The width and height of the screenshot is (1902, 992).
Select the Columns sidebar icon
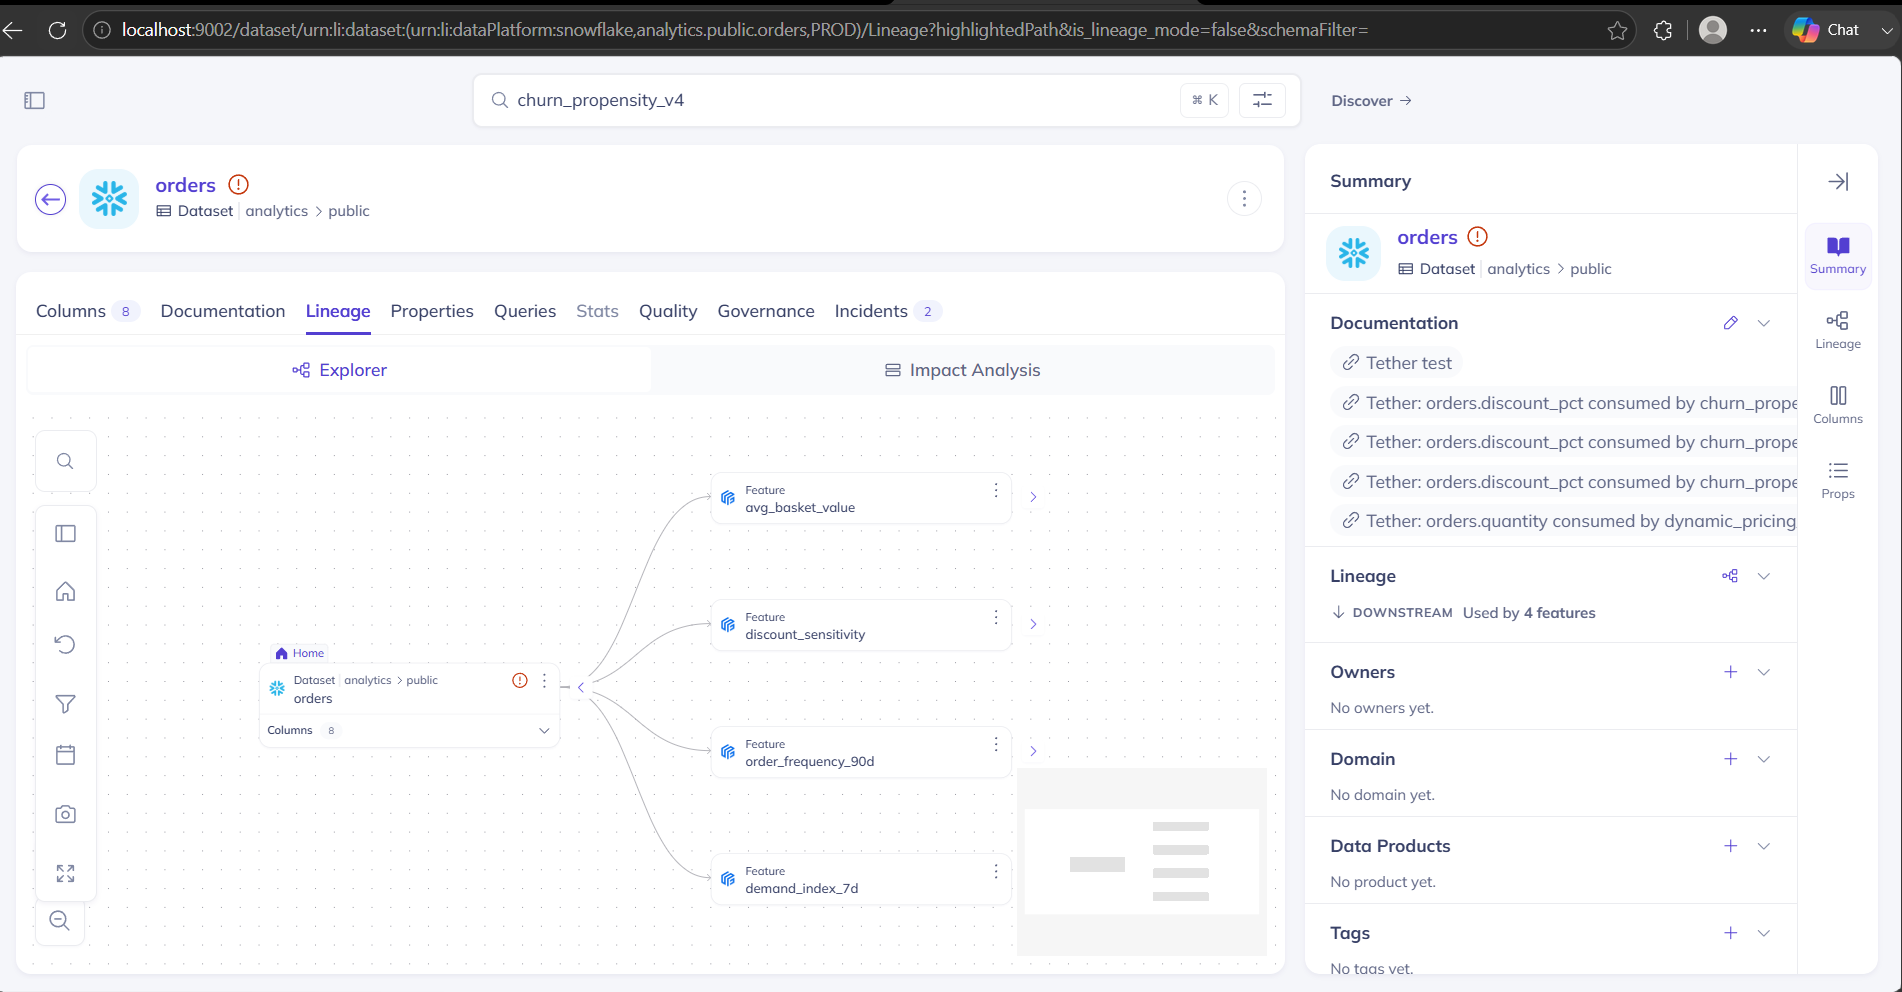pos(1838,405)
